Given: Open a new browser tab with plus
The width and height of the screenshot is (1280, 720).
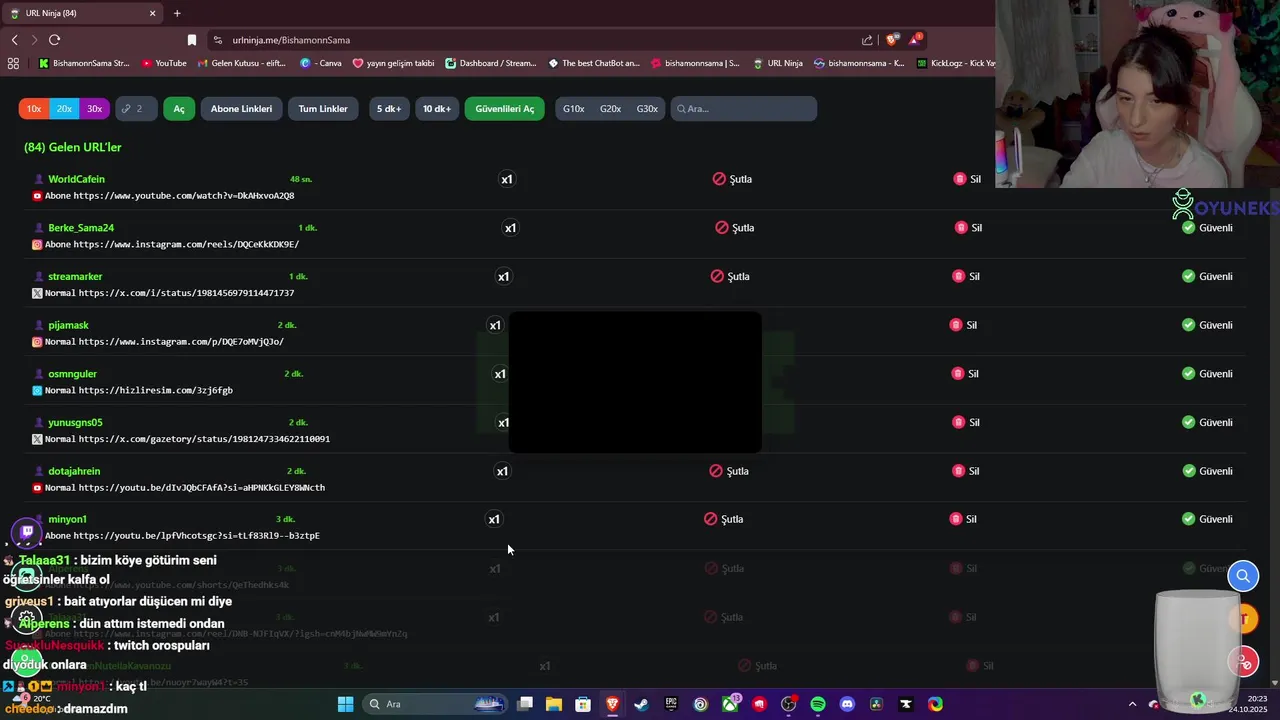Looking at the screenshot, I should tap(177, 13).
